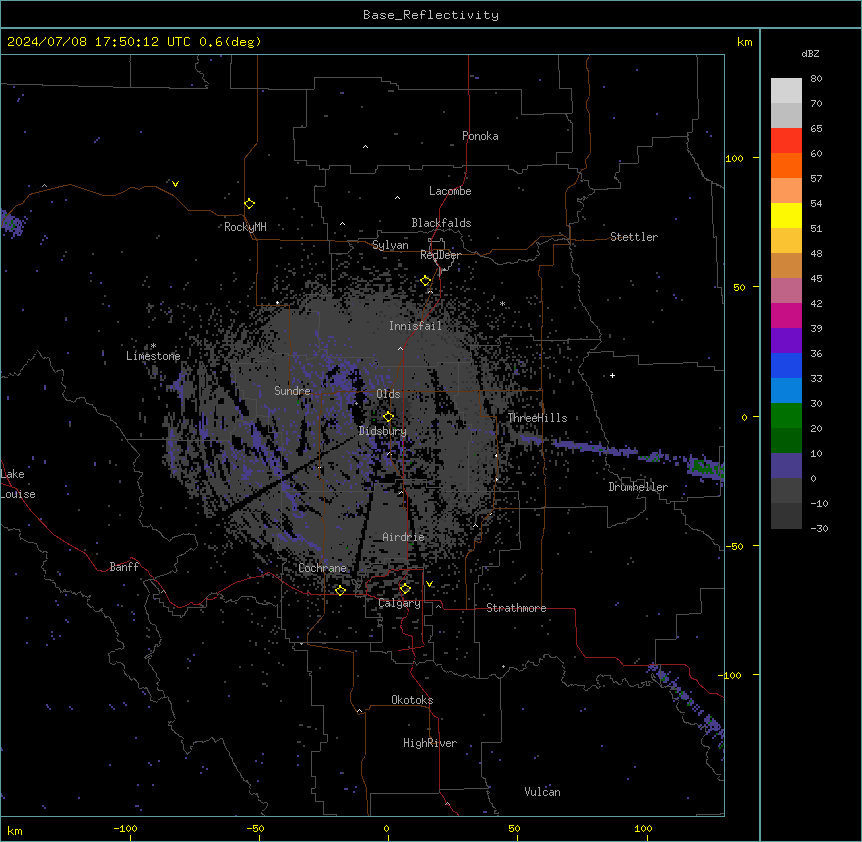Select the green 20-30 dBZ legend swatch

tap(786, 416)
